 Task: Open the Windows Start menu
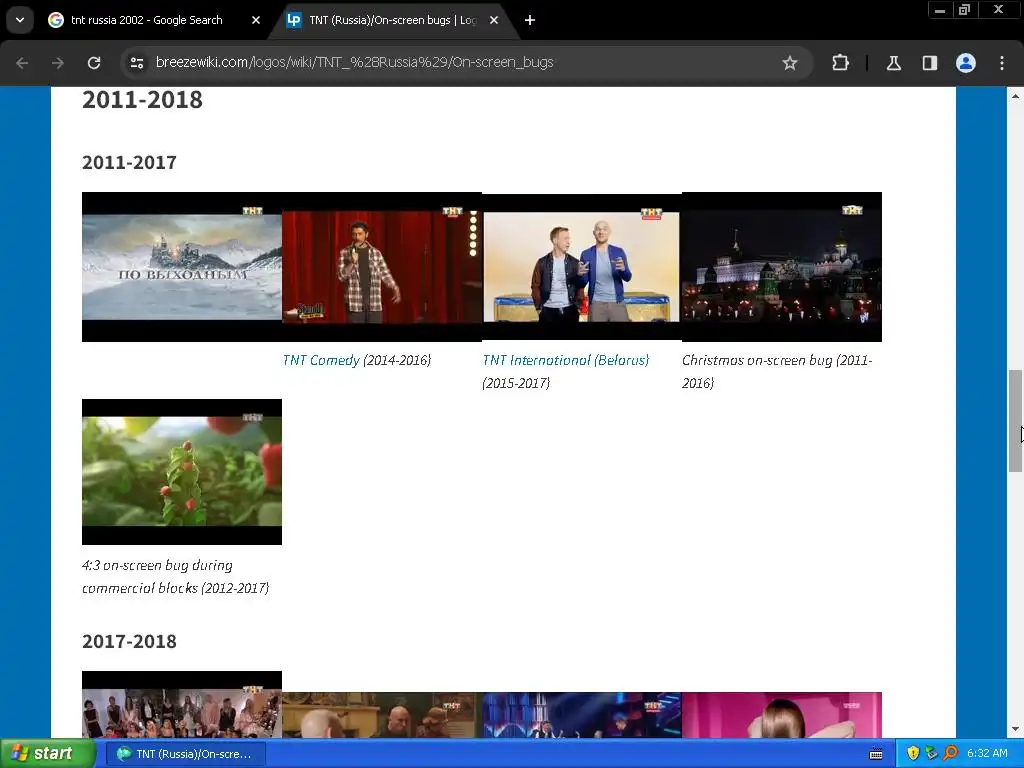[x=48, y=754]
